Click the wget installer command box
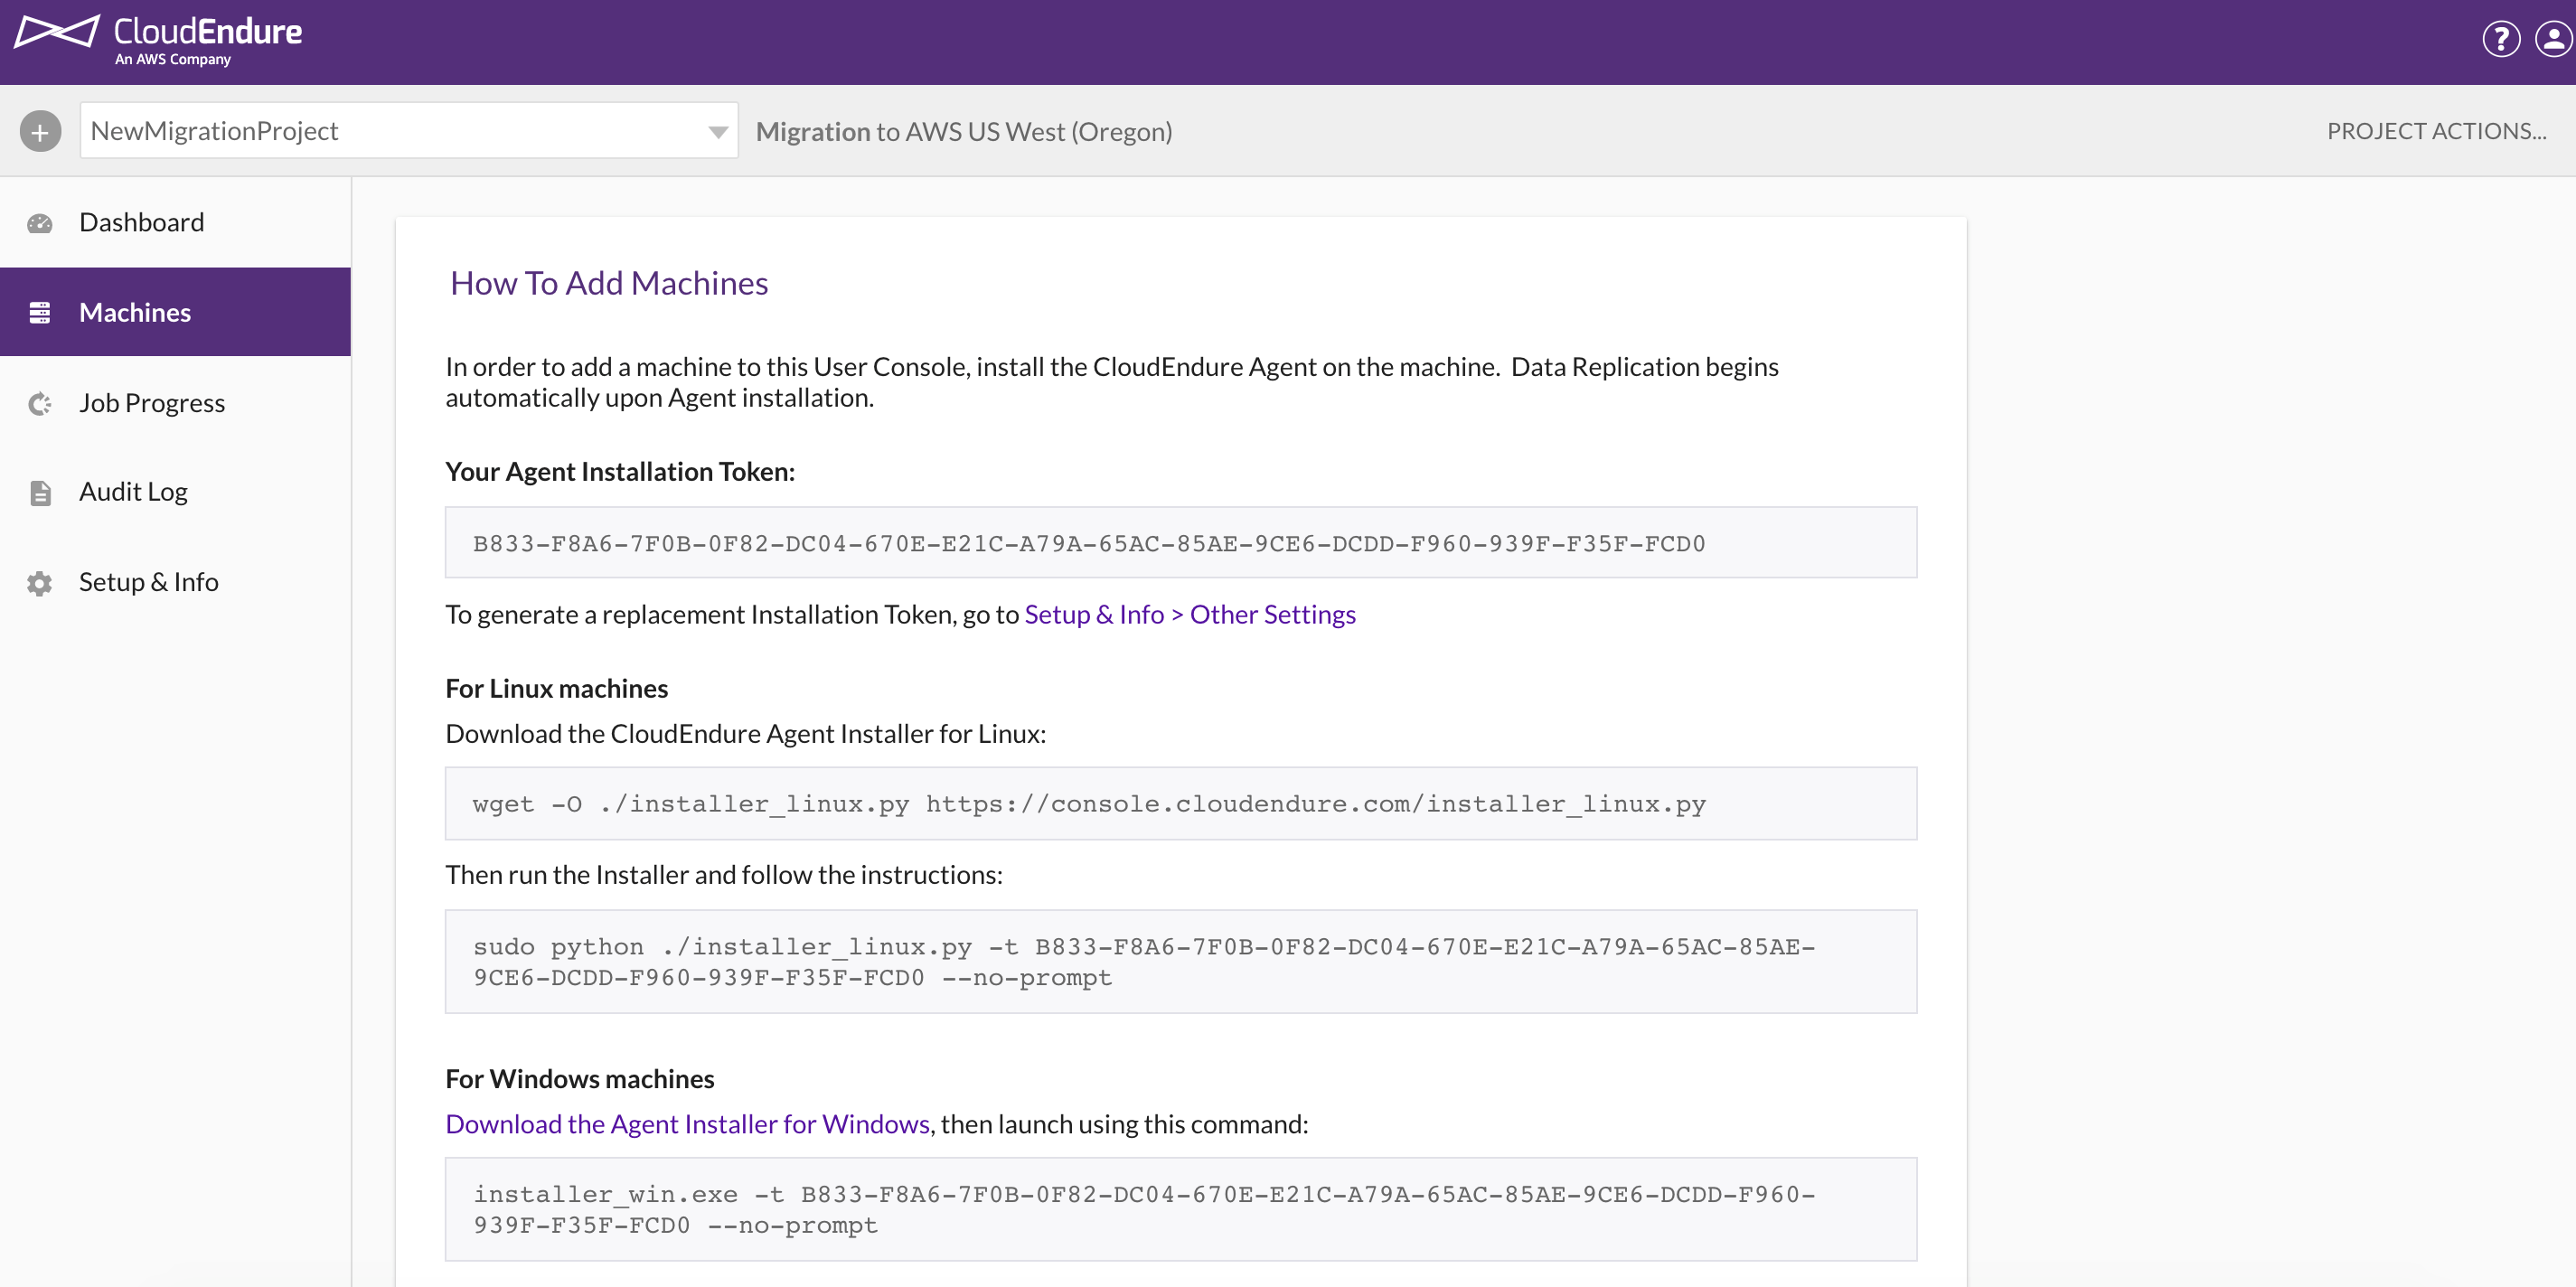This screenshot has width=2576, height=1287. point(1180,804)
